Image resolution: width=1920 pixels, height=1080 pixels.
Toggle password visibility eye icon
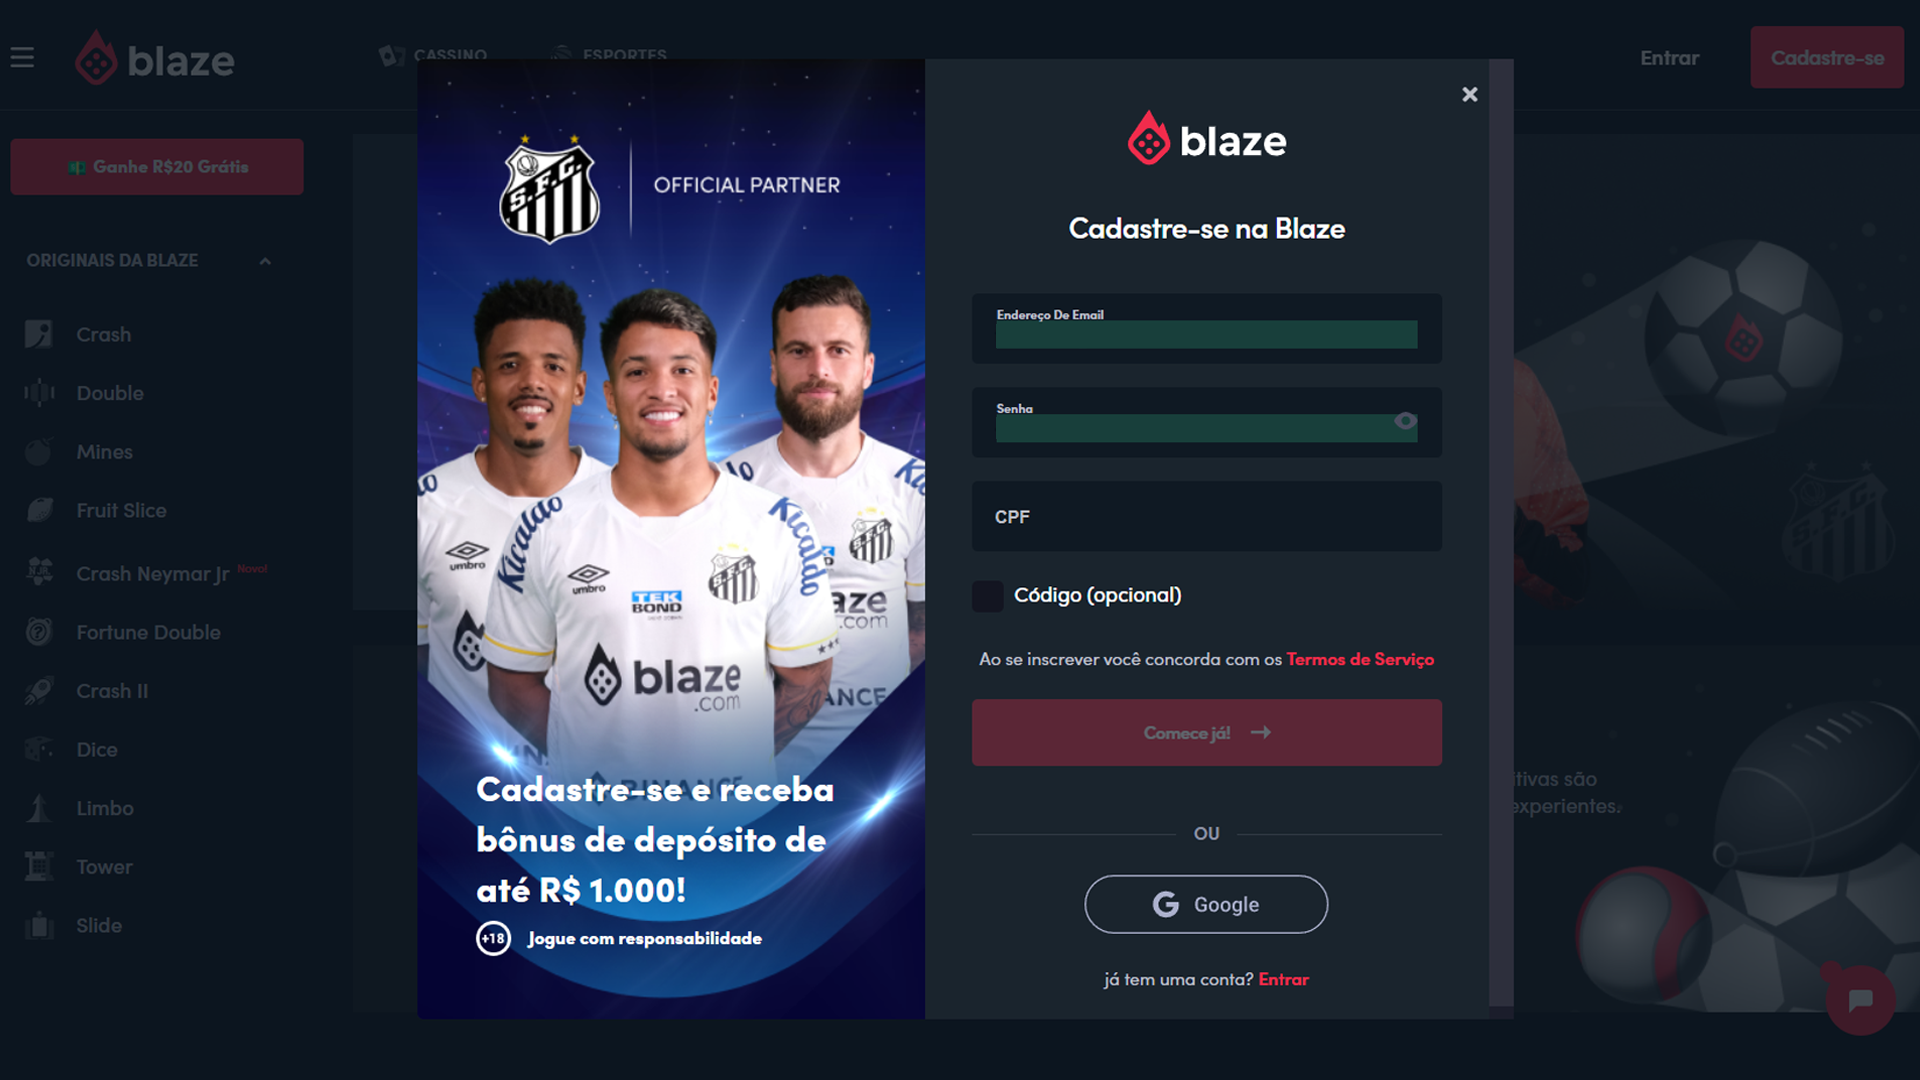1405,421
